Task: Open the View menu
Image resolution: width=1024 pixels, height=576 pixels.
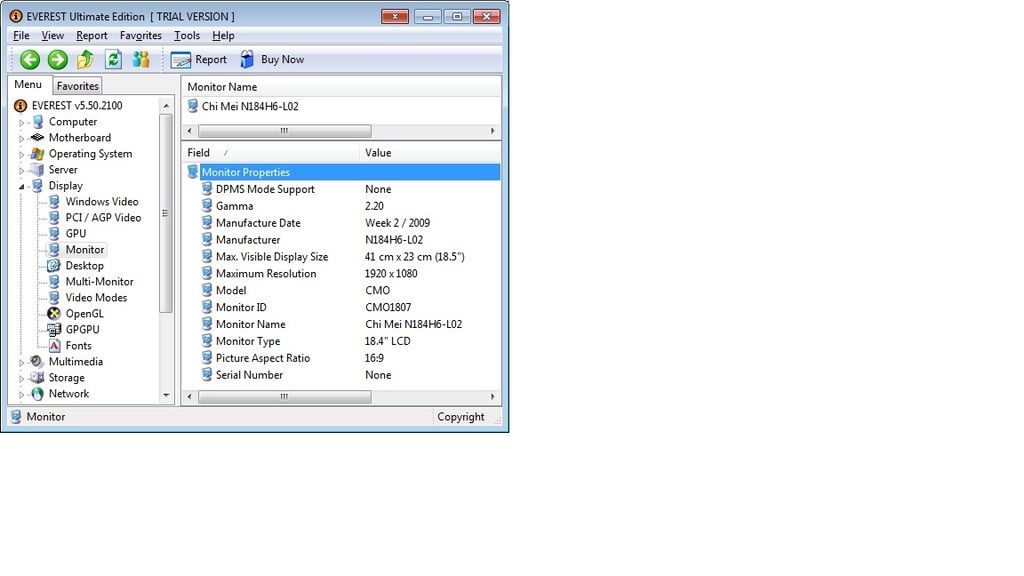Action: click(52, 35)
